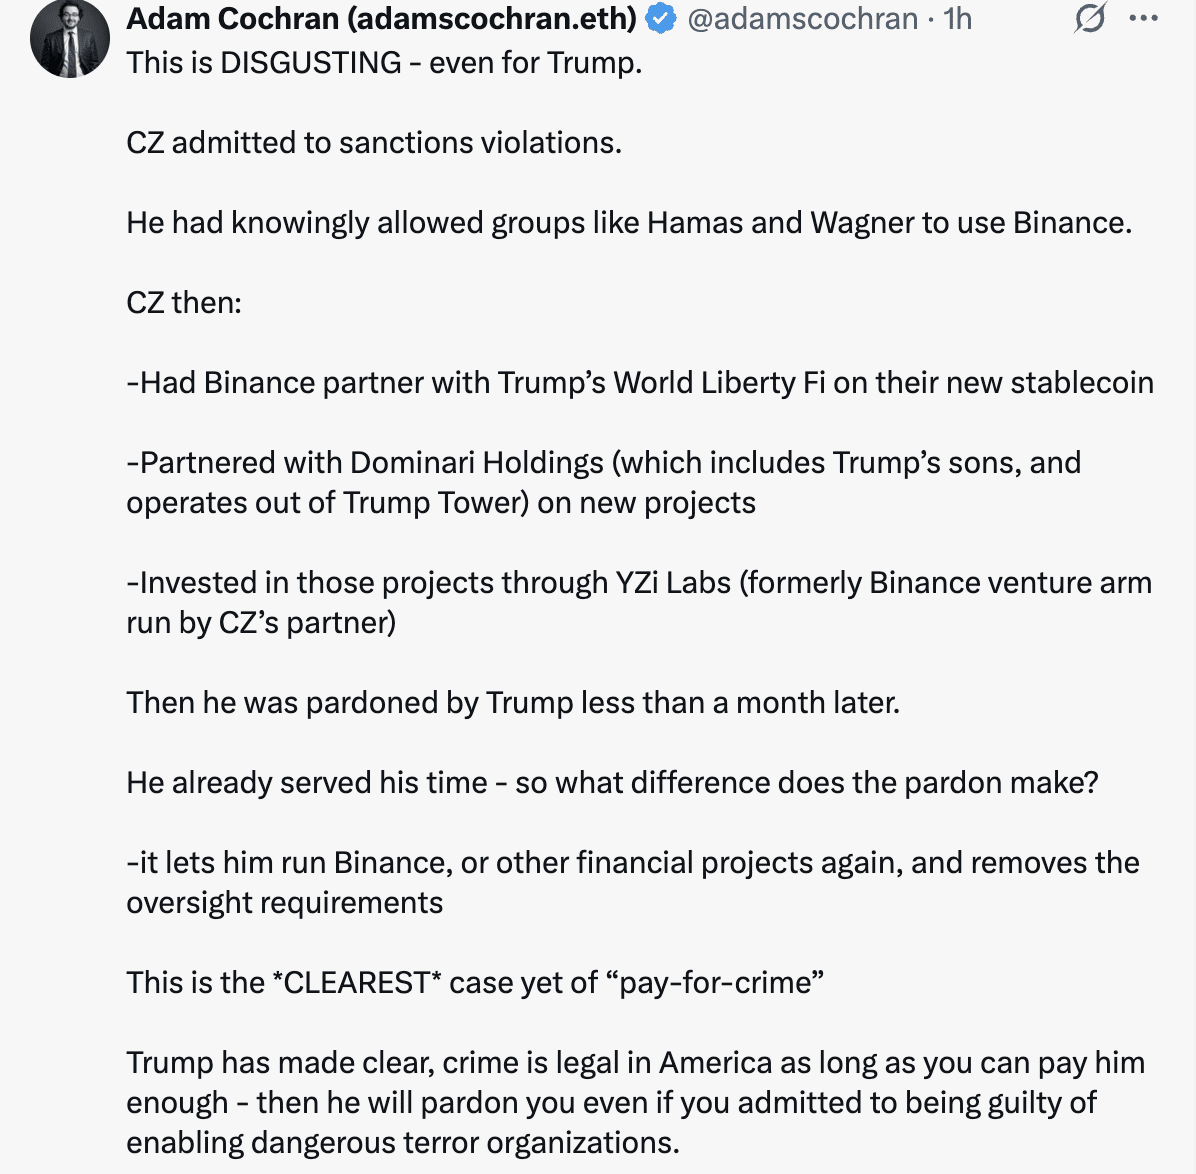Click the line "Then he was pardoned by Trump"

[513, 702]
